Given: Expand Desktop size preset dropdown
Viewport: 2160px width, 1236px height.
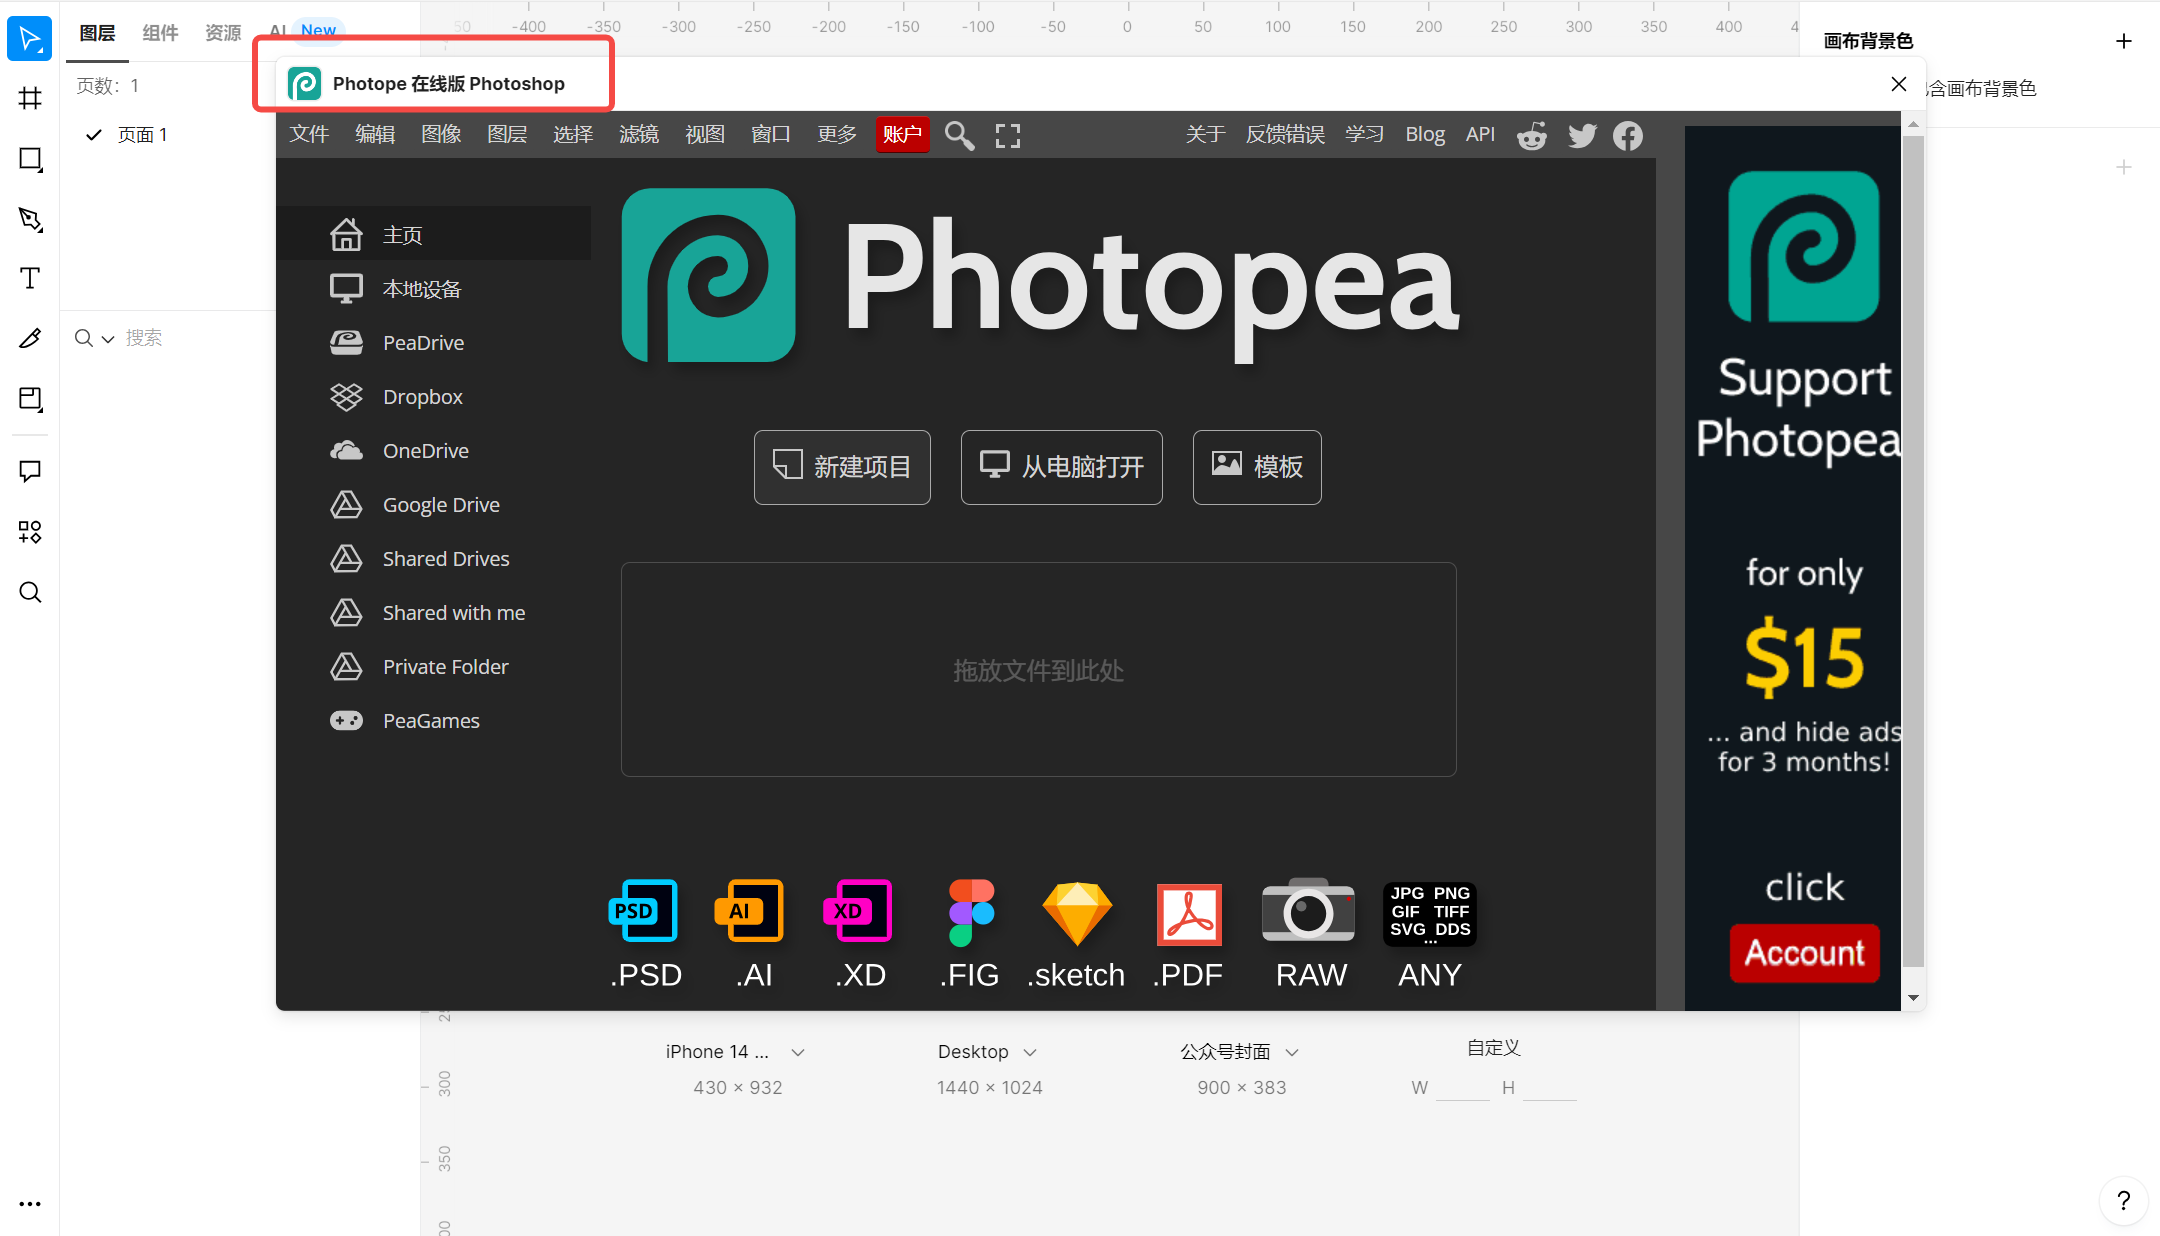Looking at the screenshot, I should click(1030, 1052).
